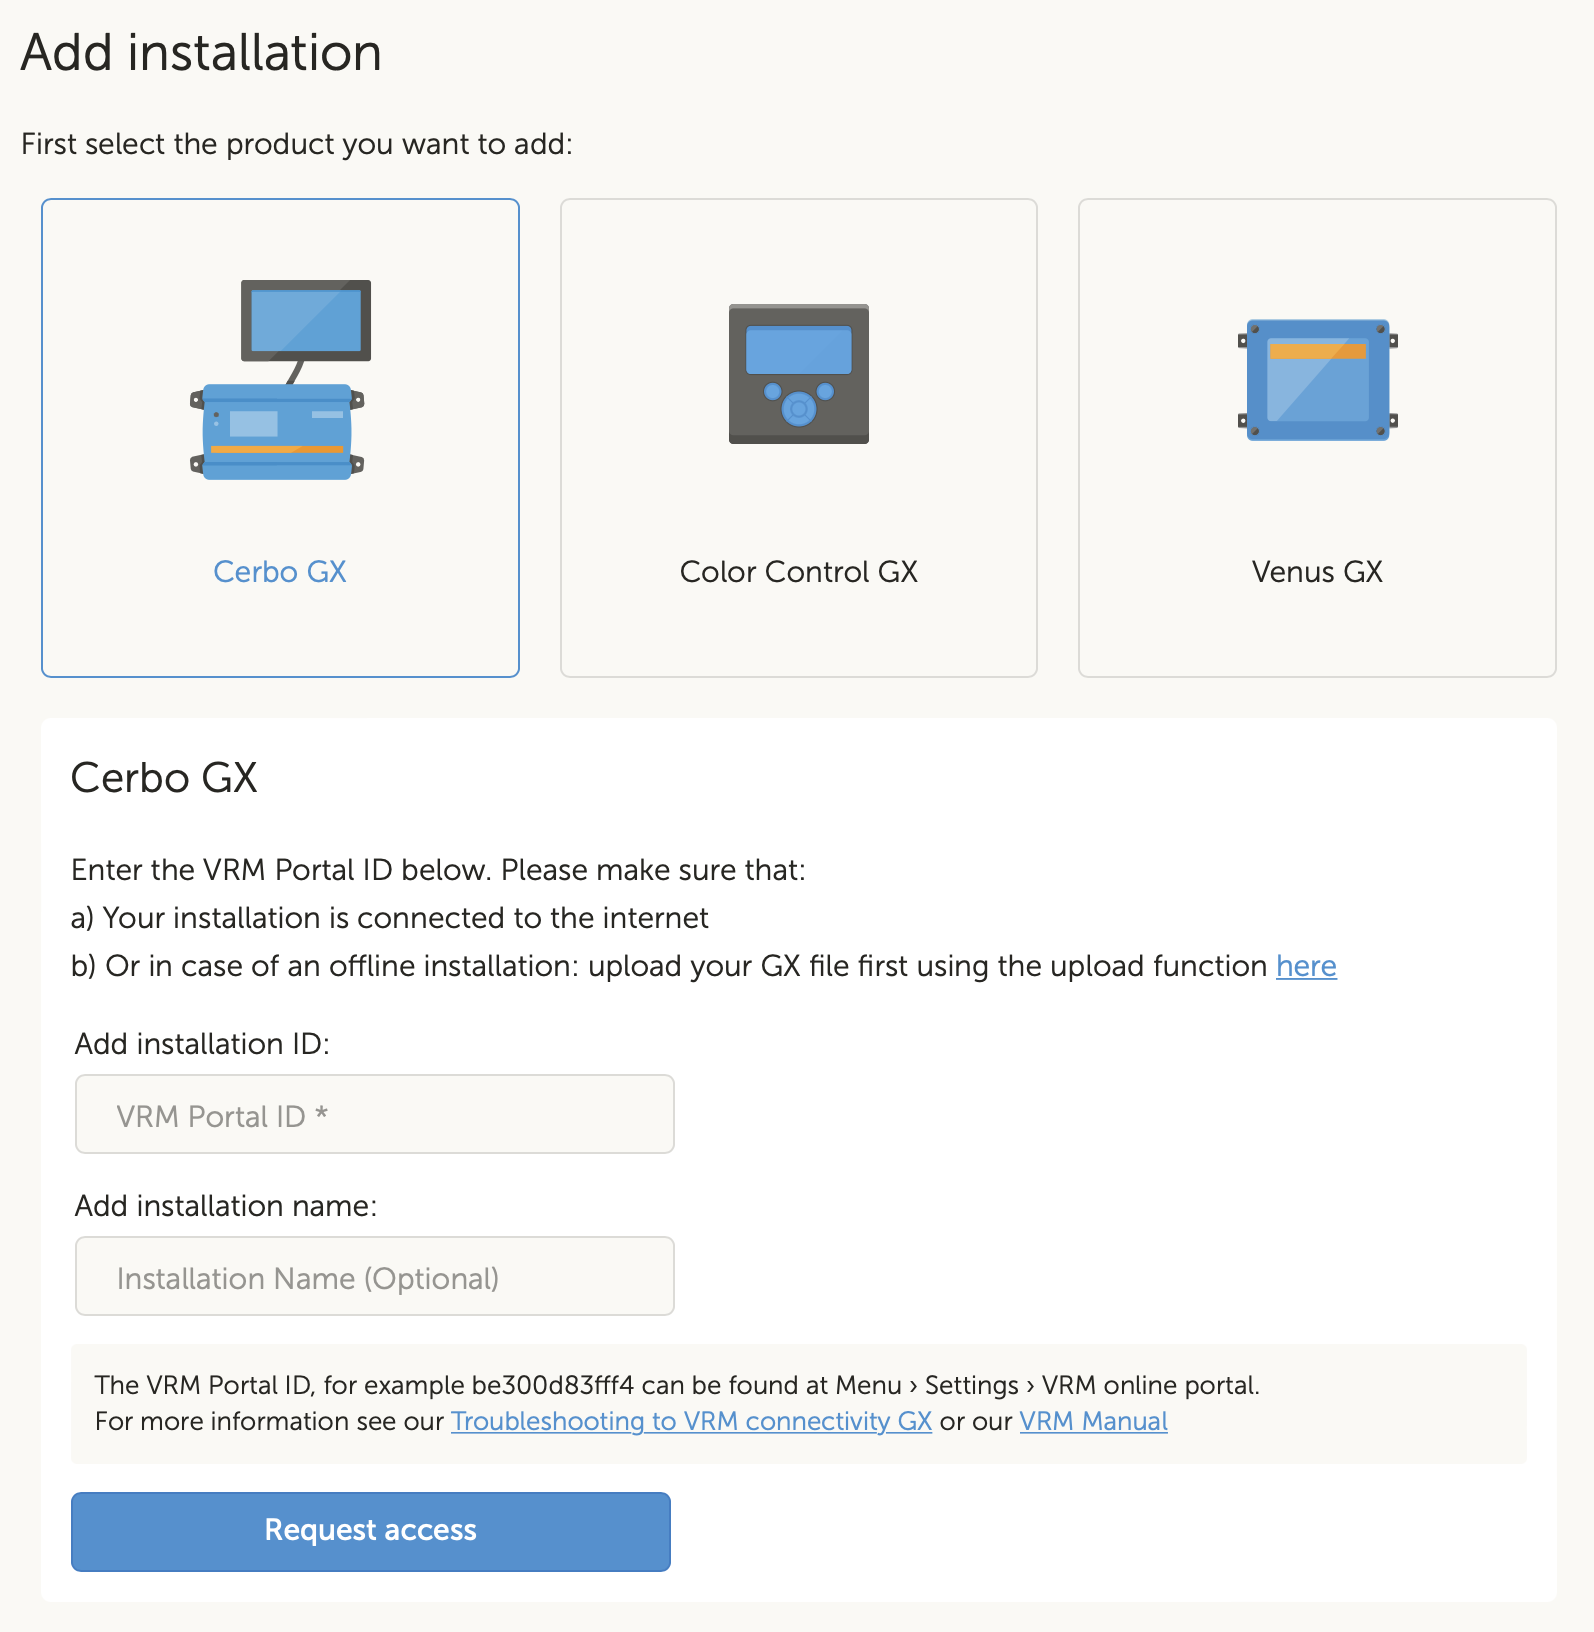Click the 'Add installation ID:' label
This screenshot has height=1632, width=1594.
pyautogui.click(x=202, y=1044)
